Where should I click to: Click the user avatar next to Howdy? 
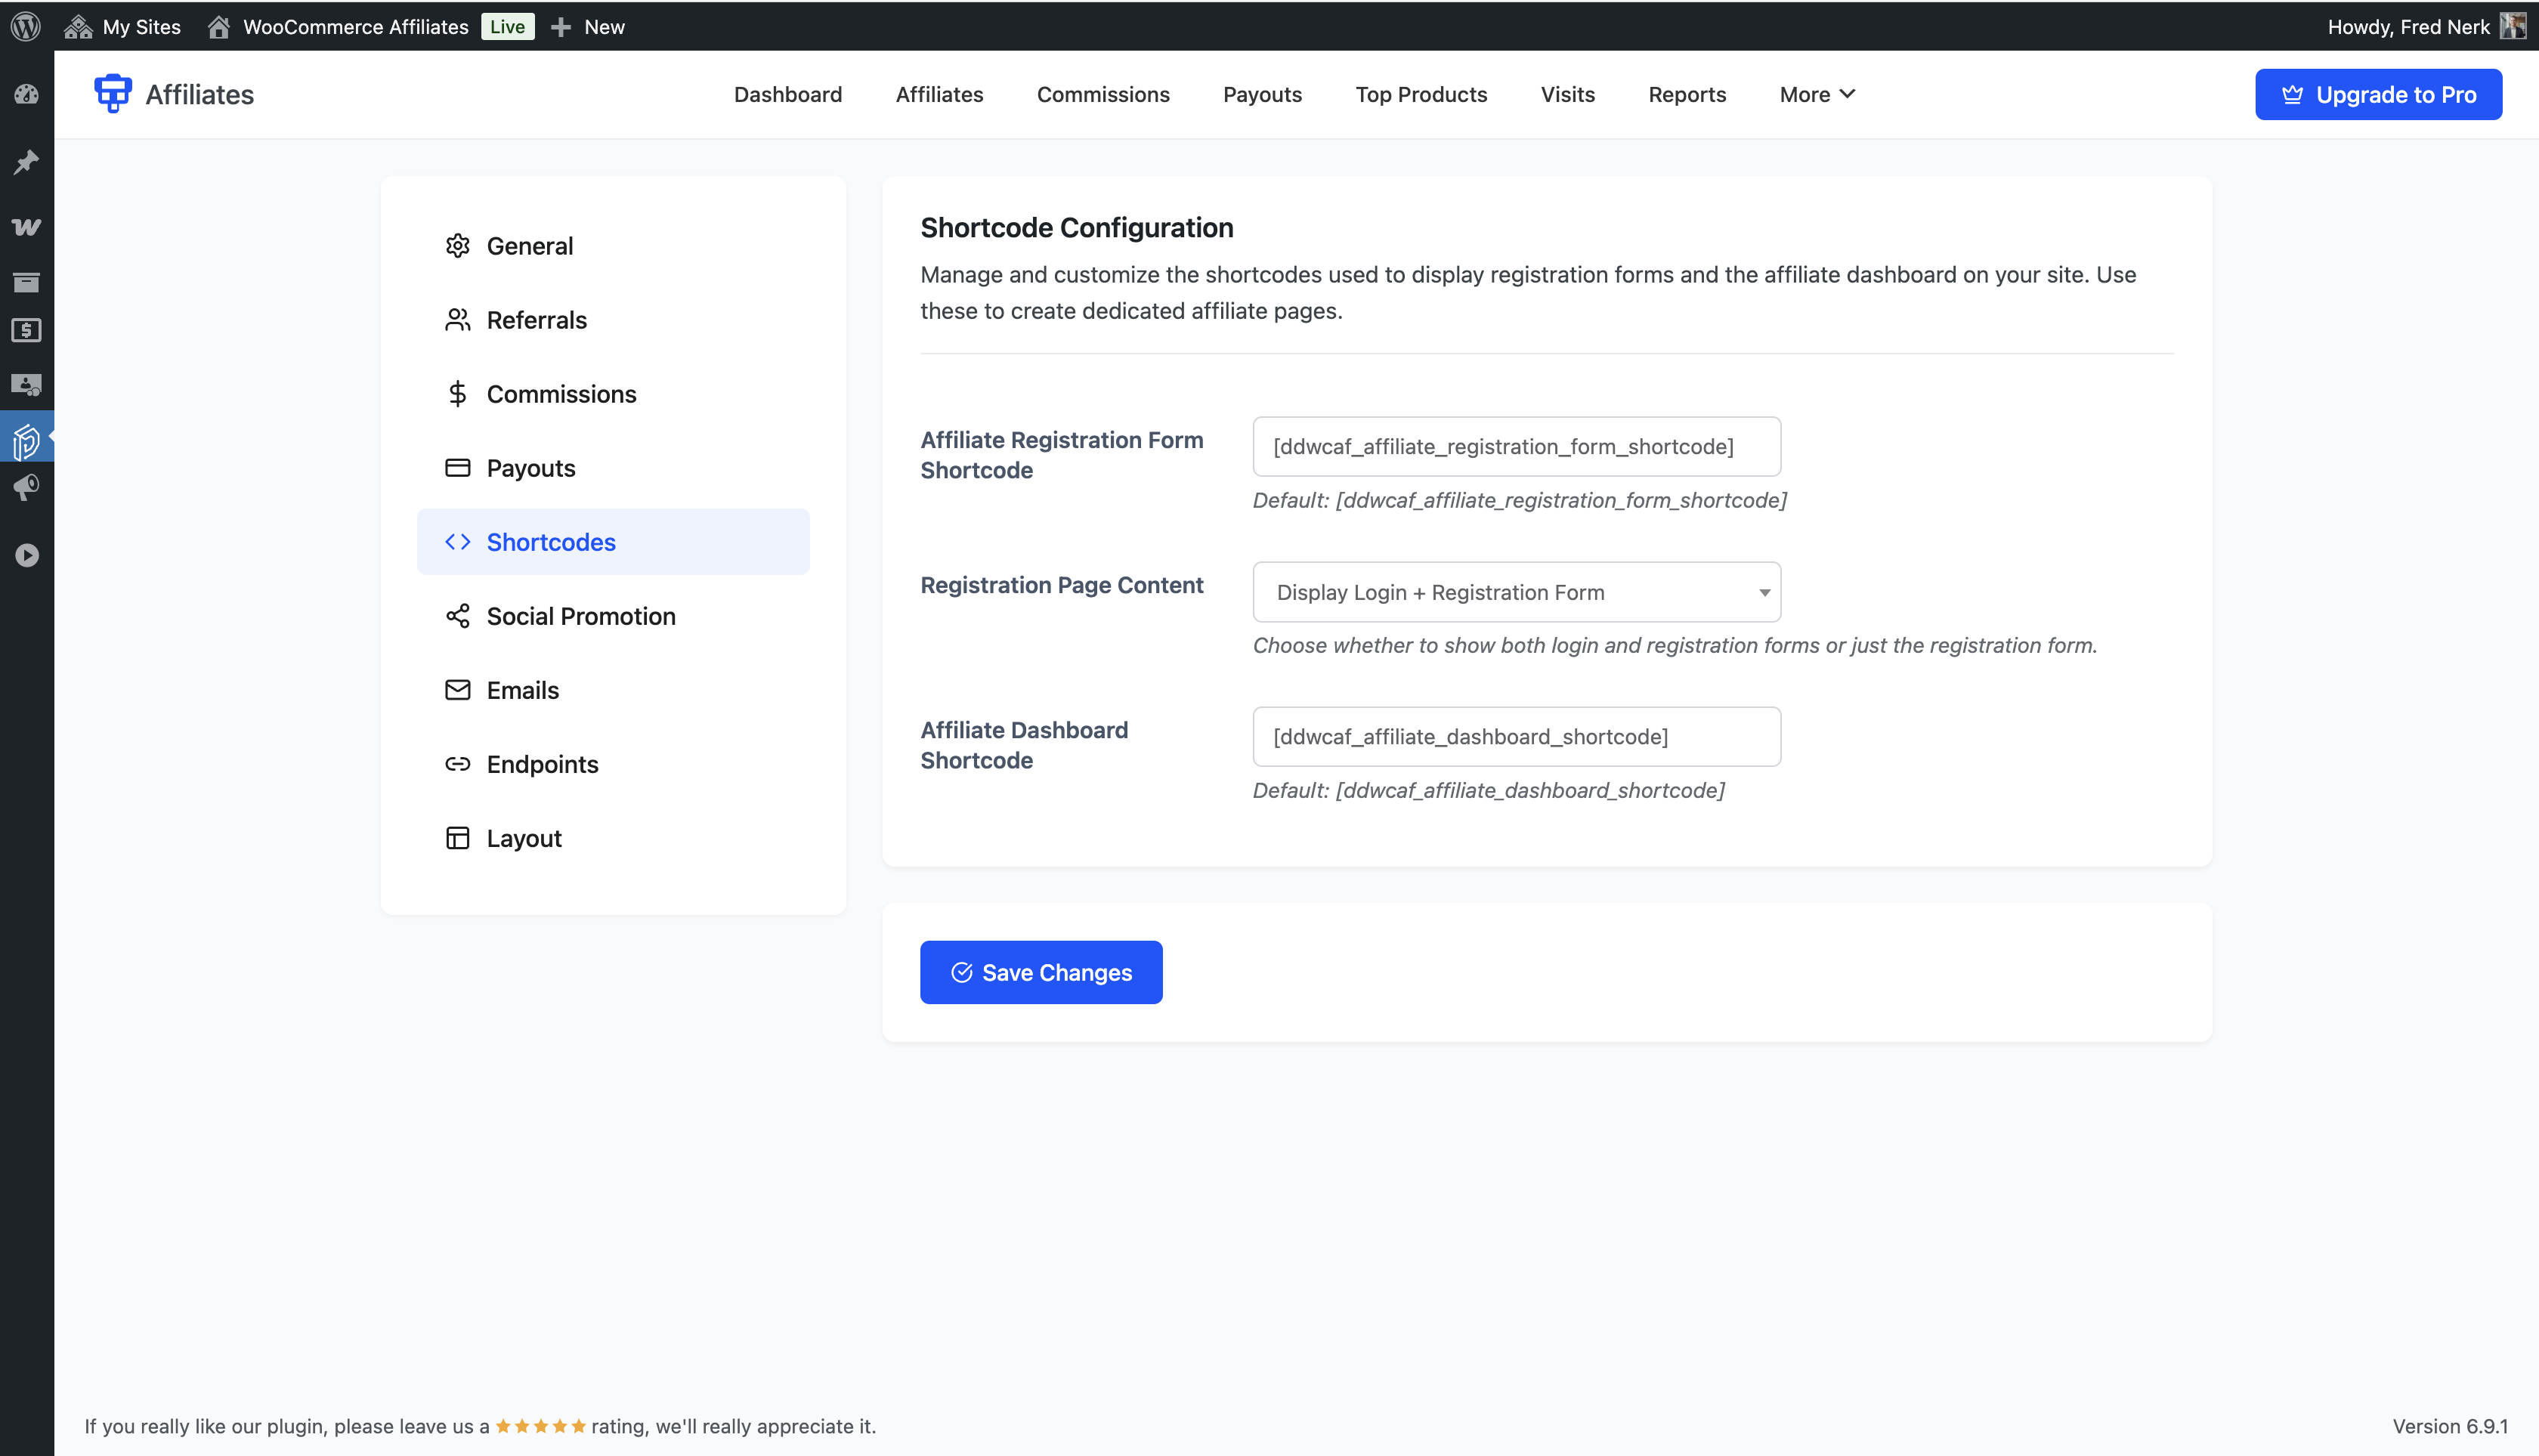2513,26
